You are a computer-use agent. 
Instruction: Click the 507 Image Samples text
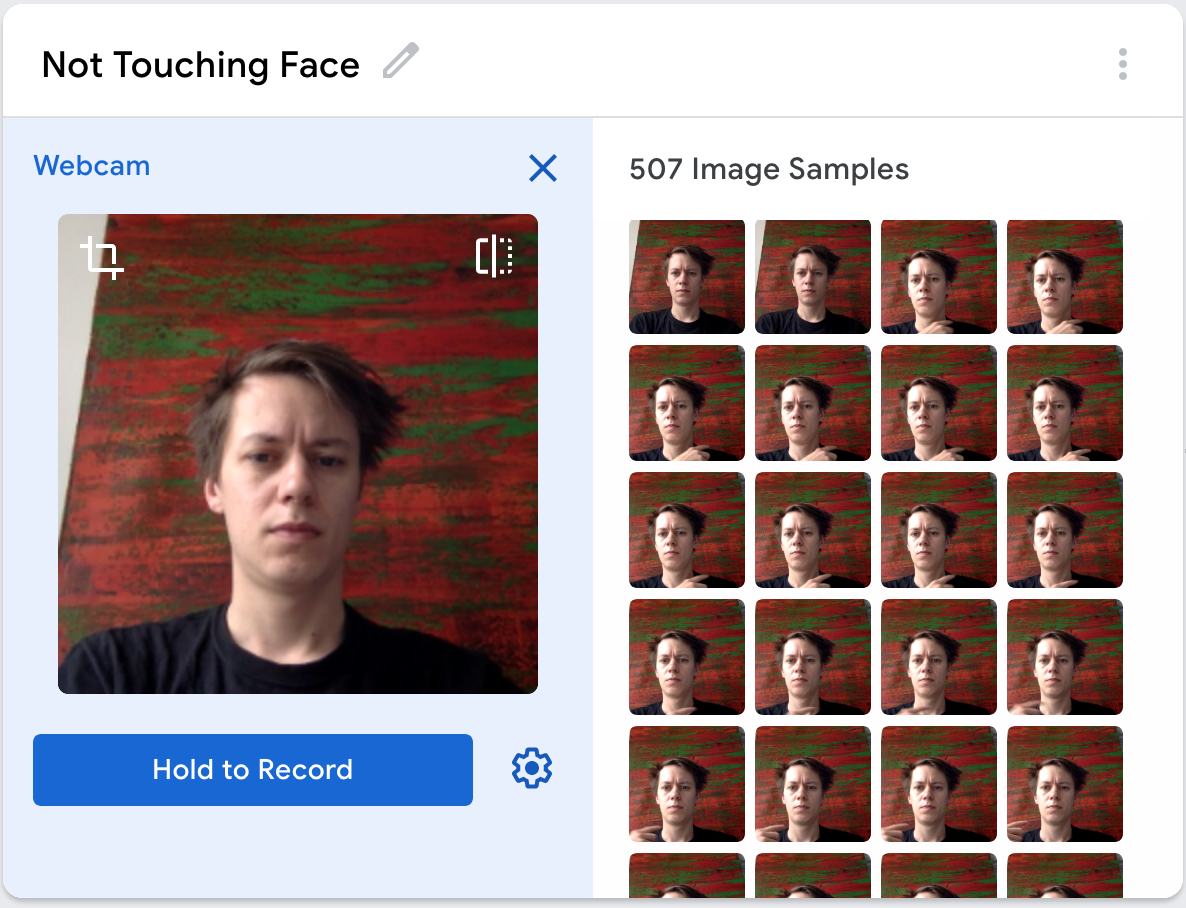pos(768,169)
